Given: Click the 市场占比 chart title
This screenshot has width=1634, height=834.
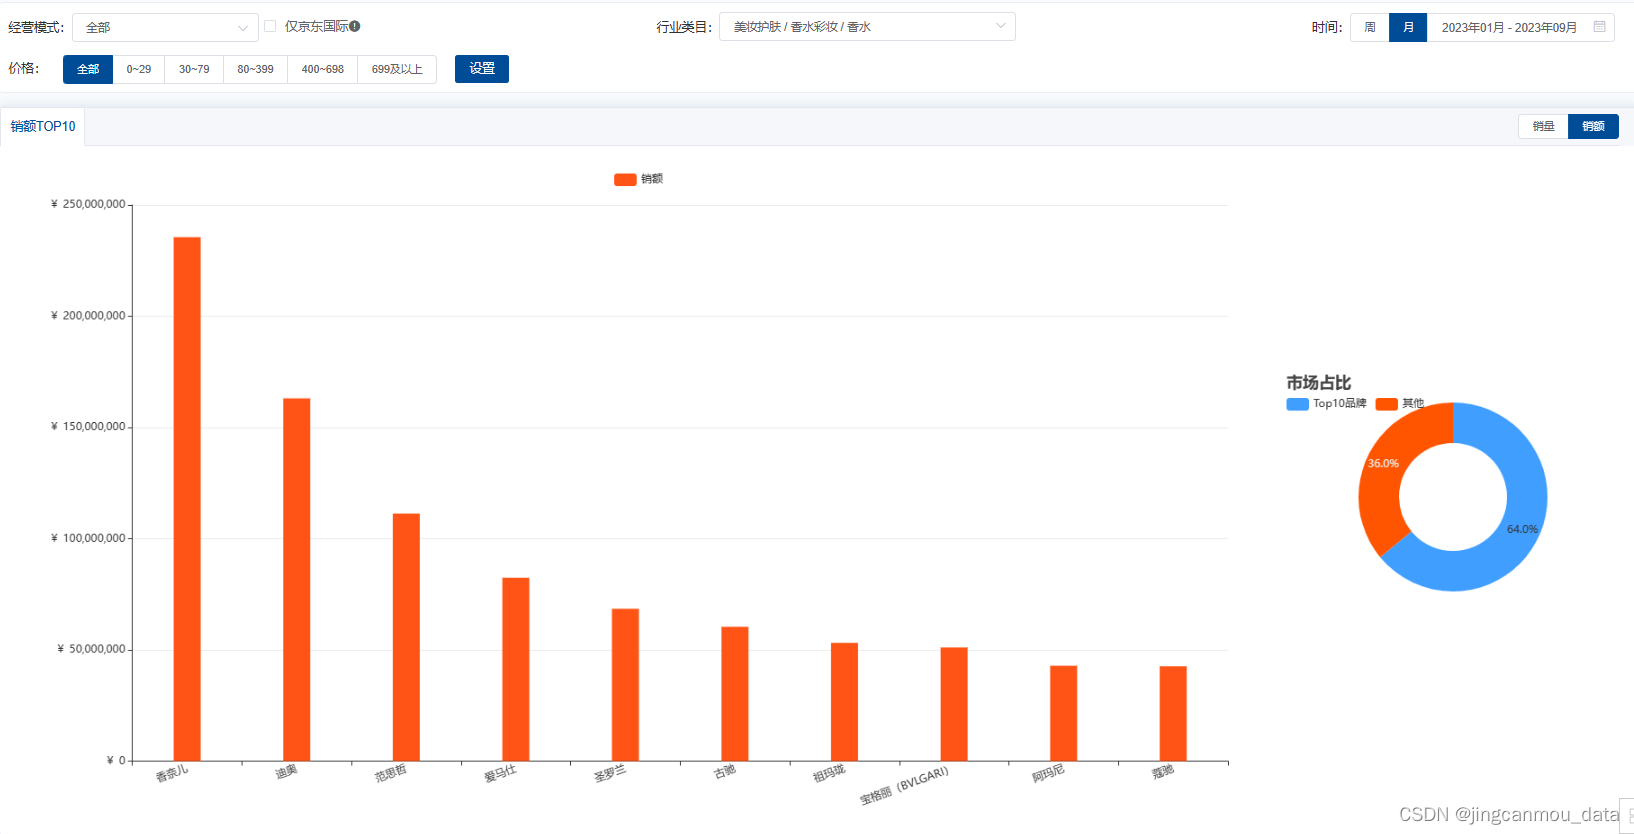Looking at the screenshot, I should pyautogui.click(x=1318, y=383).
